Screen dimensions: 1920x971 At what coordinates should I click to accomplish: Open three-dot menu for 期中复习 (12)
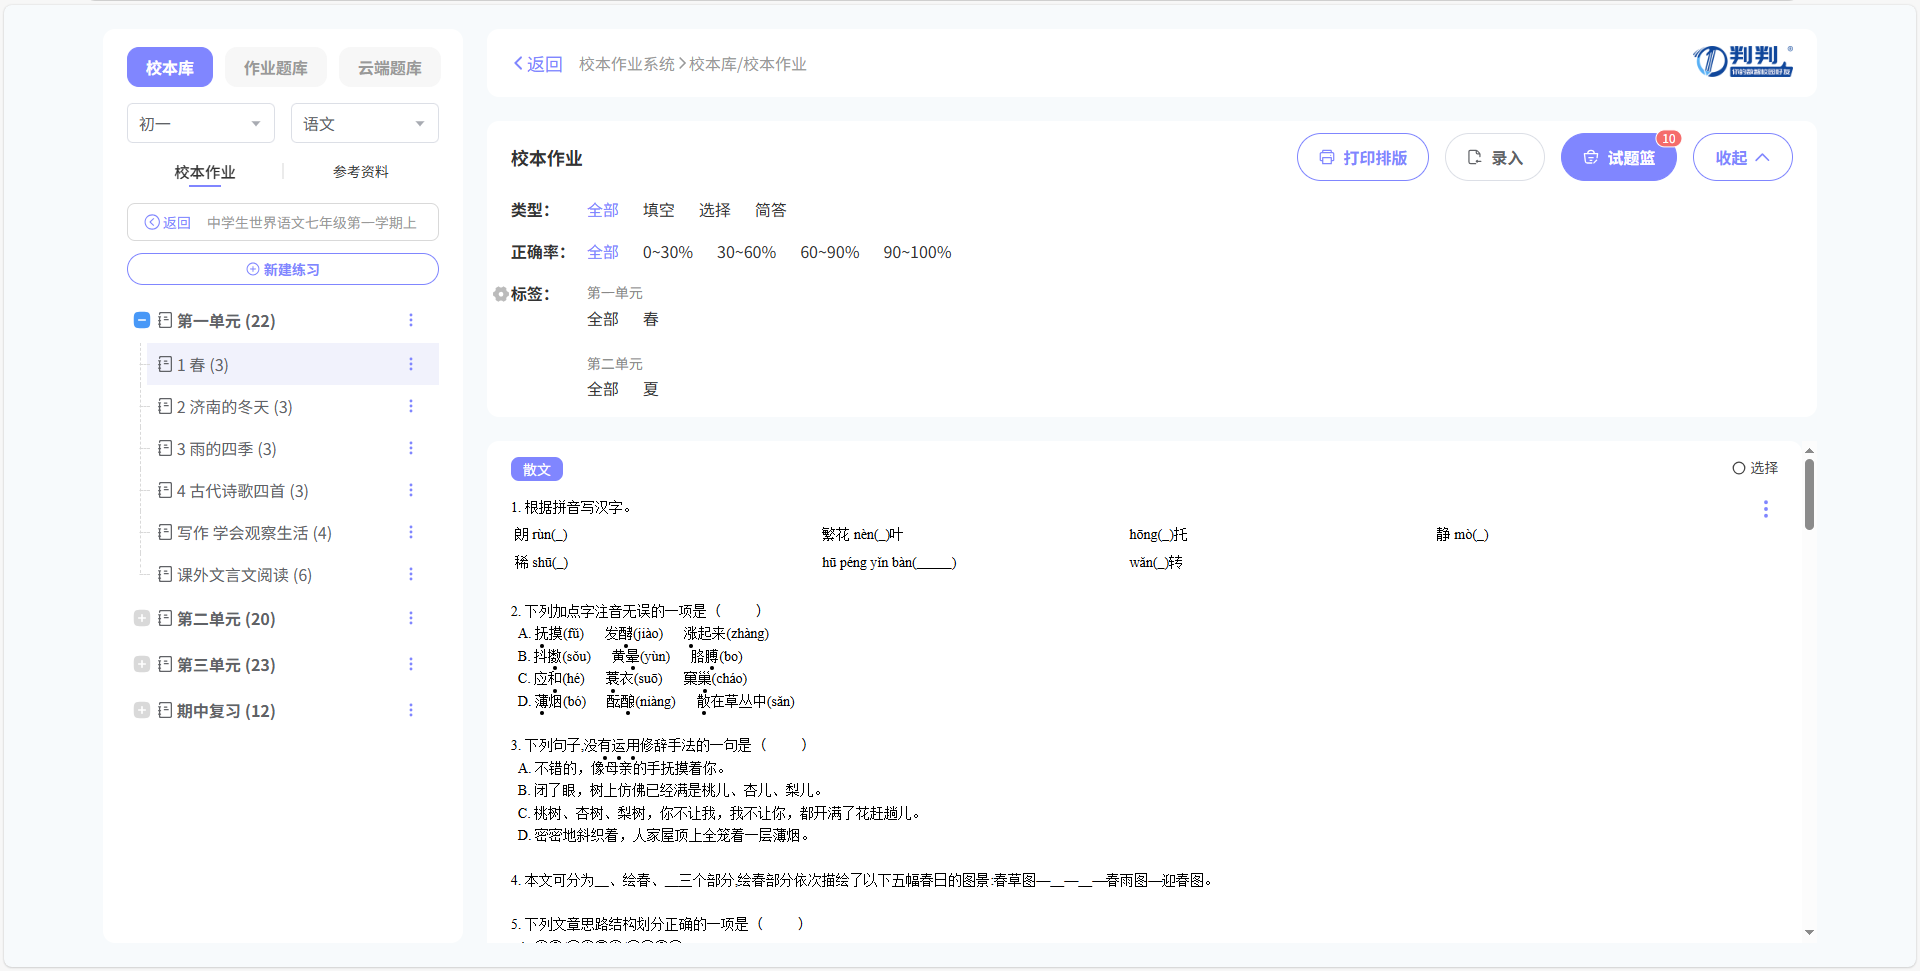(x=410, y=710)
